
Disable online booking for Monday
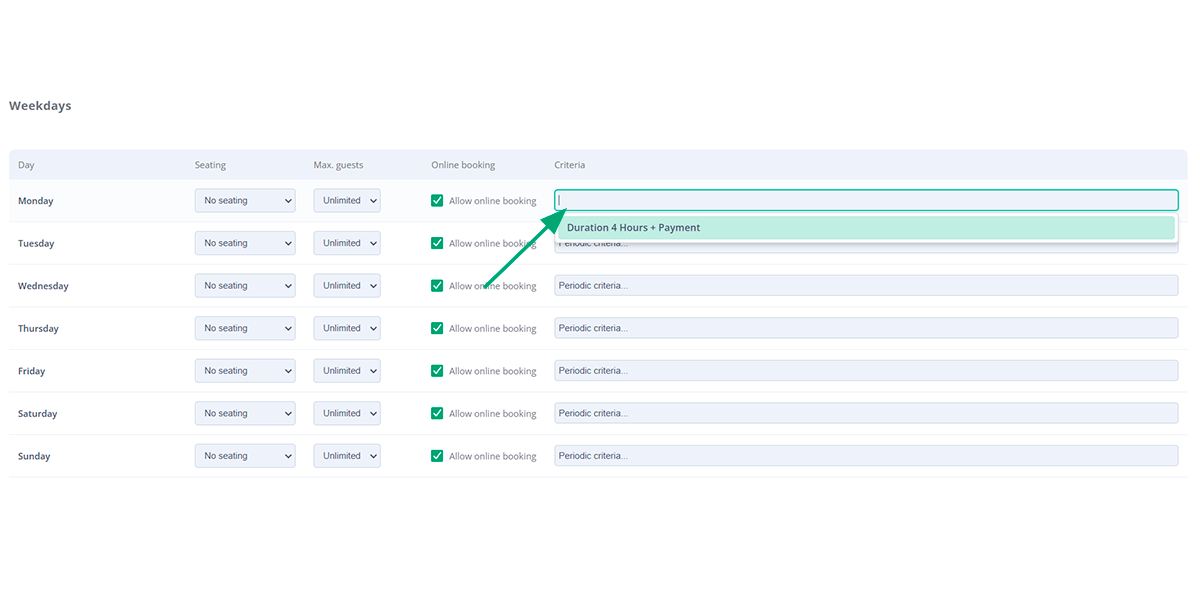click(x=437, y=200)
